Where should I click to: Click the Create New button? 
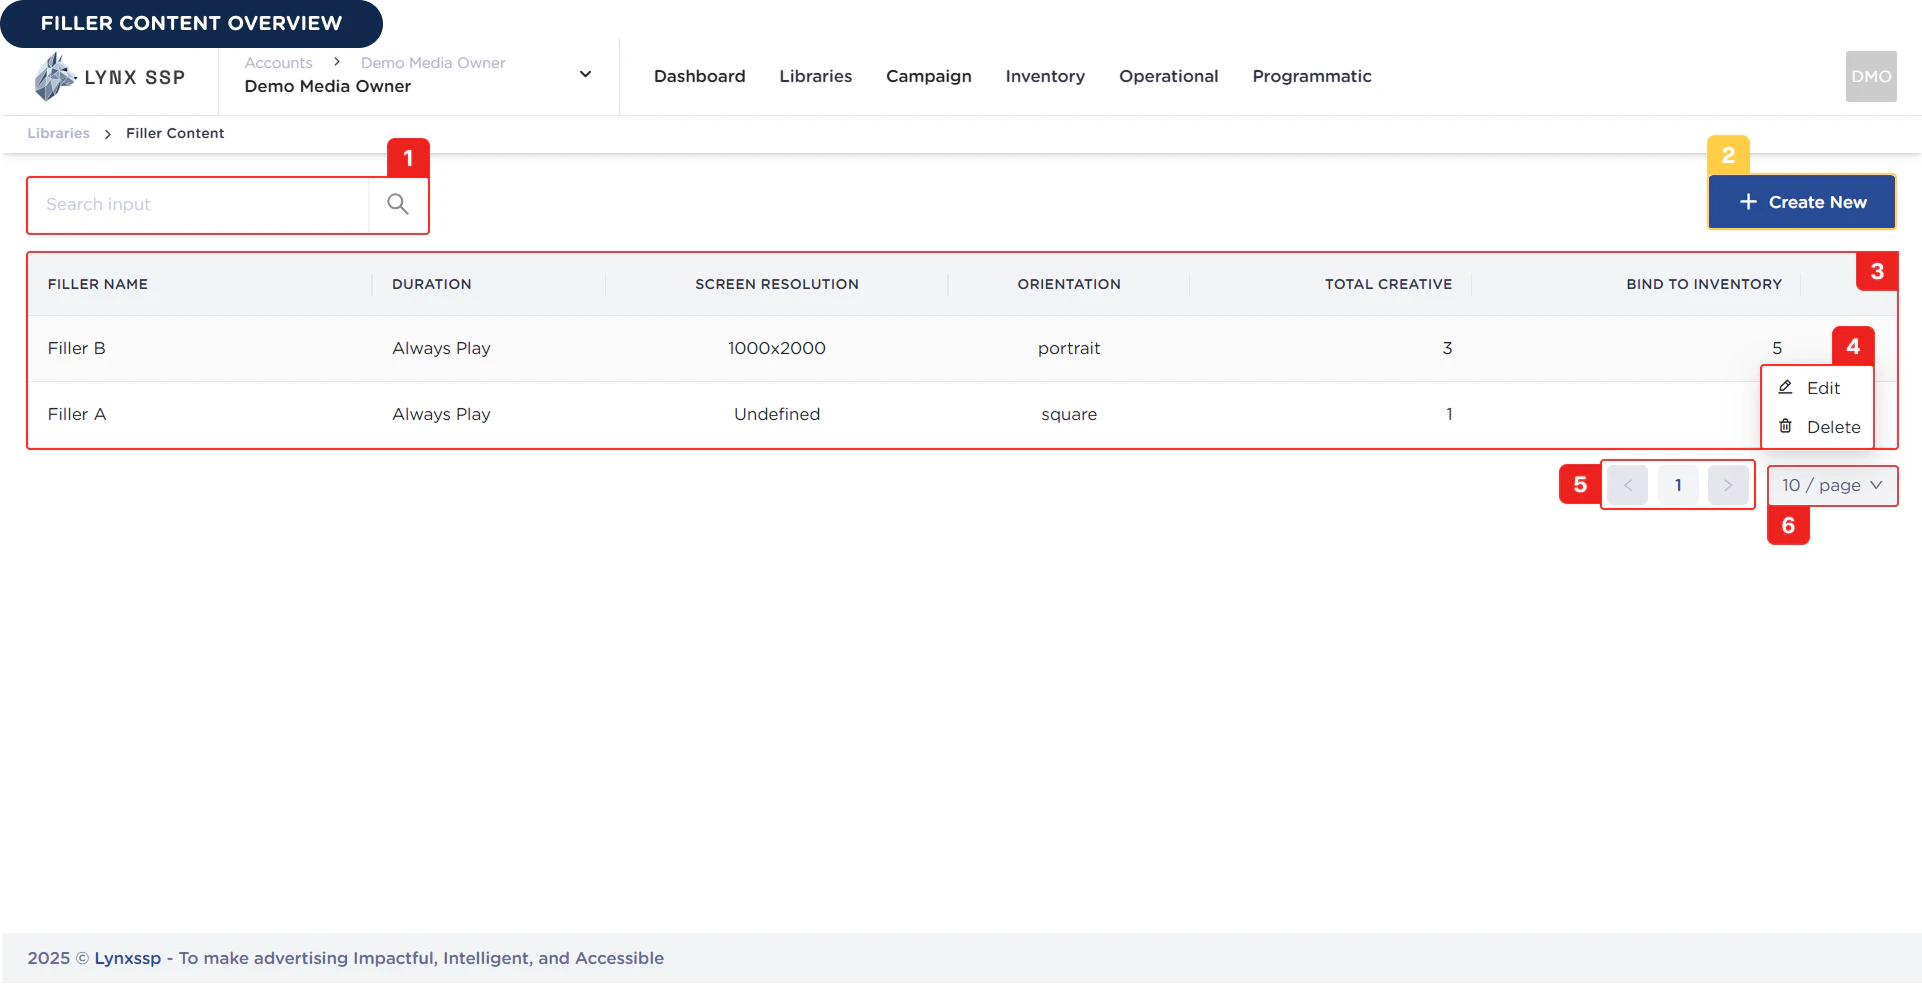(x=1801, y=202)
